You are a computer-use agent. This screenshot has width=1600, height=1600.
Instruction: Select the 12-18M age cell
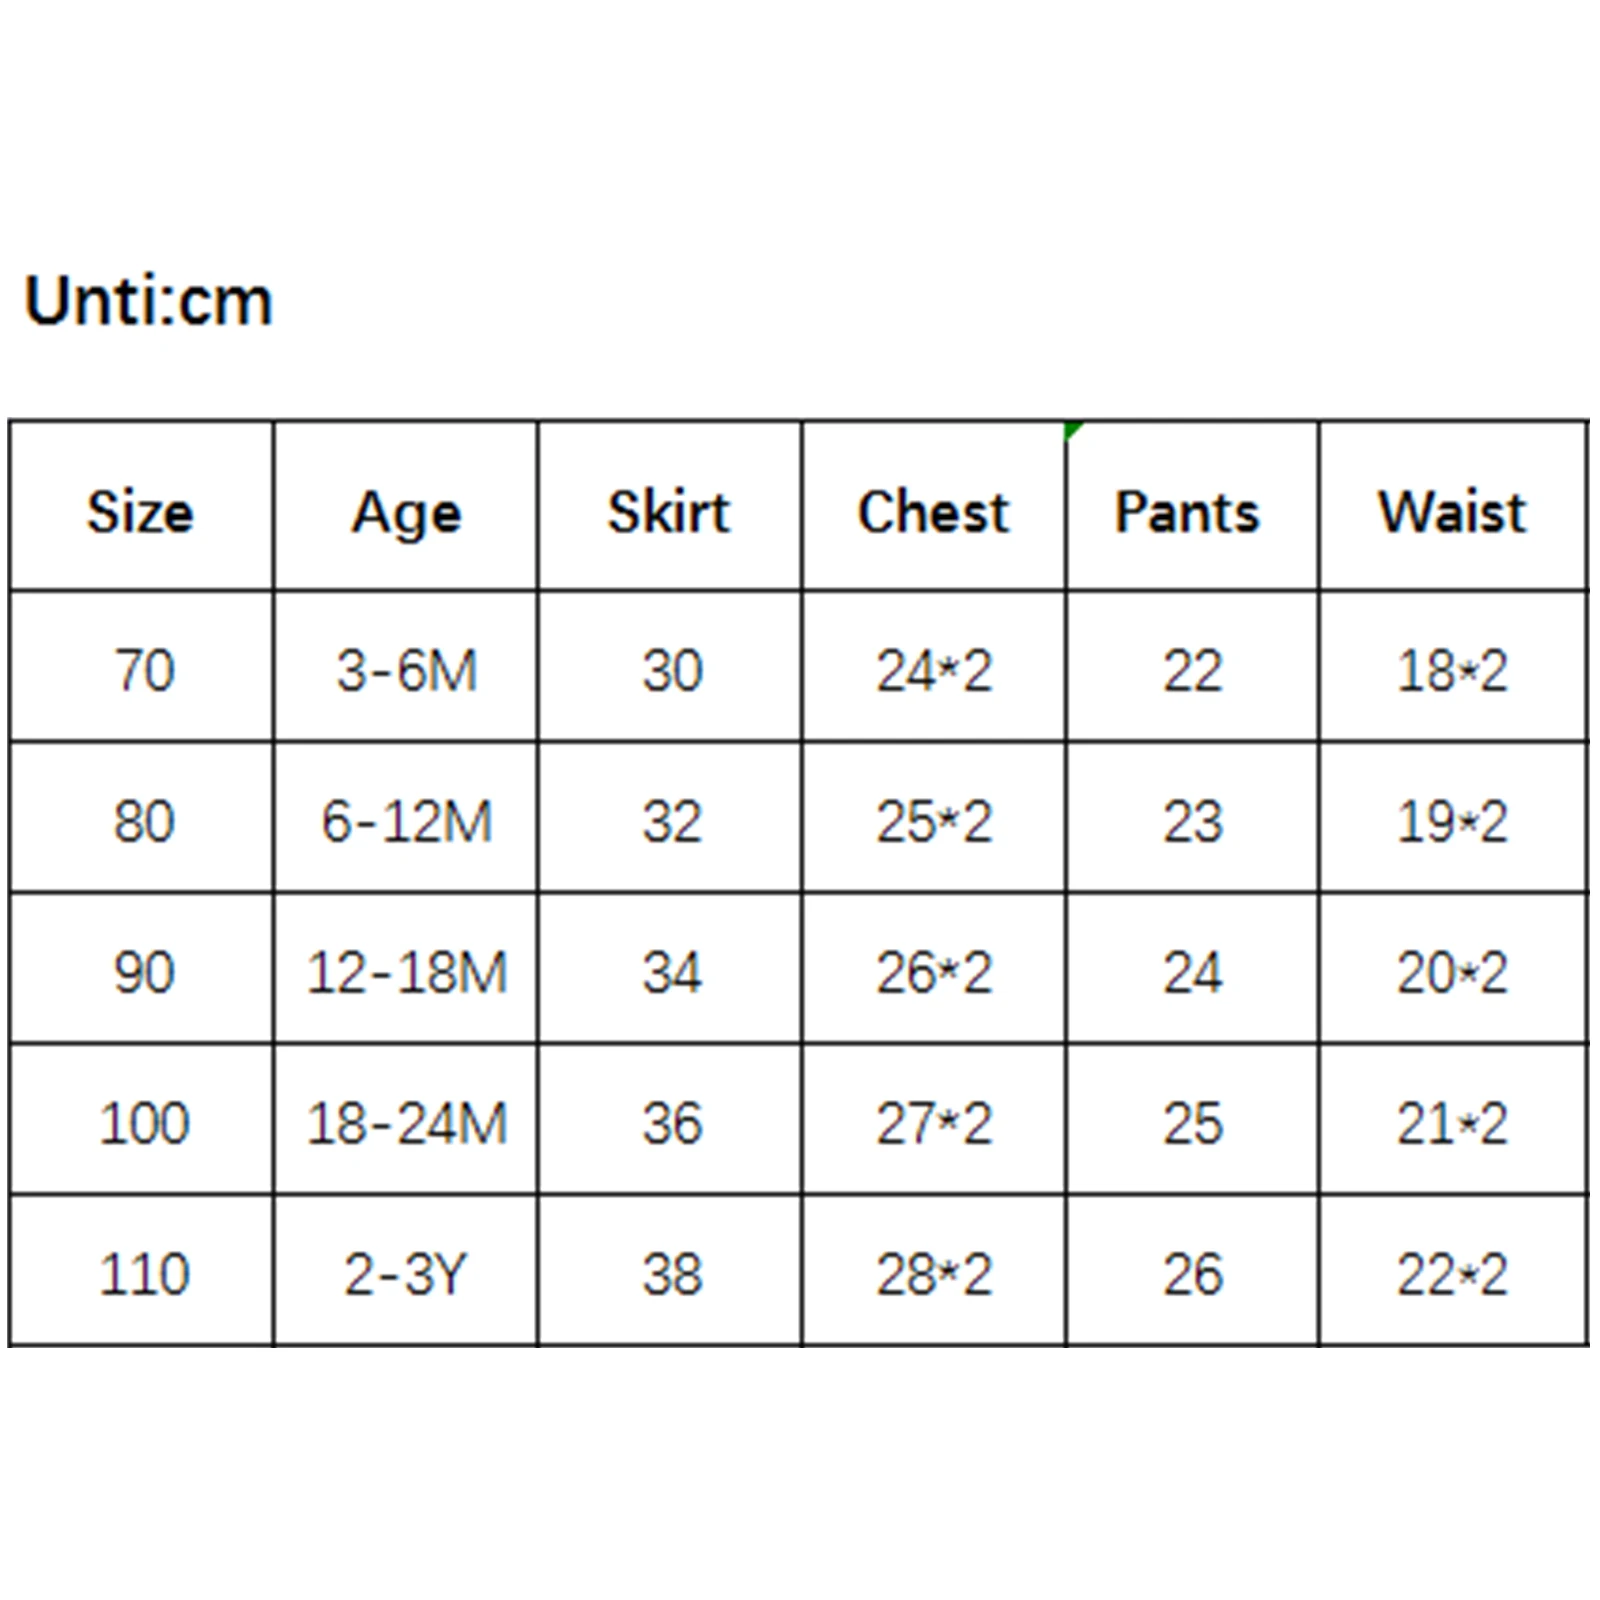click(407, 972)
